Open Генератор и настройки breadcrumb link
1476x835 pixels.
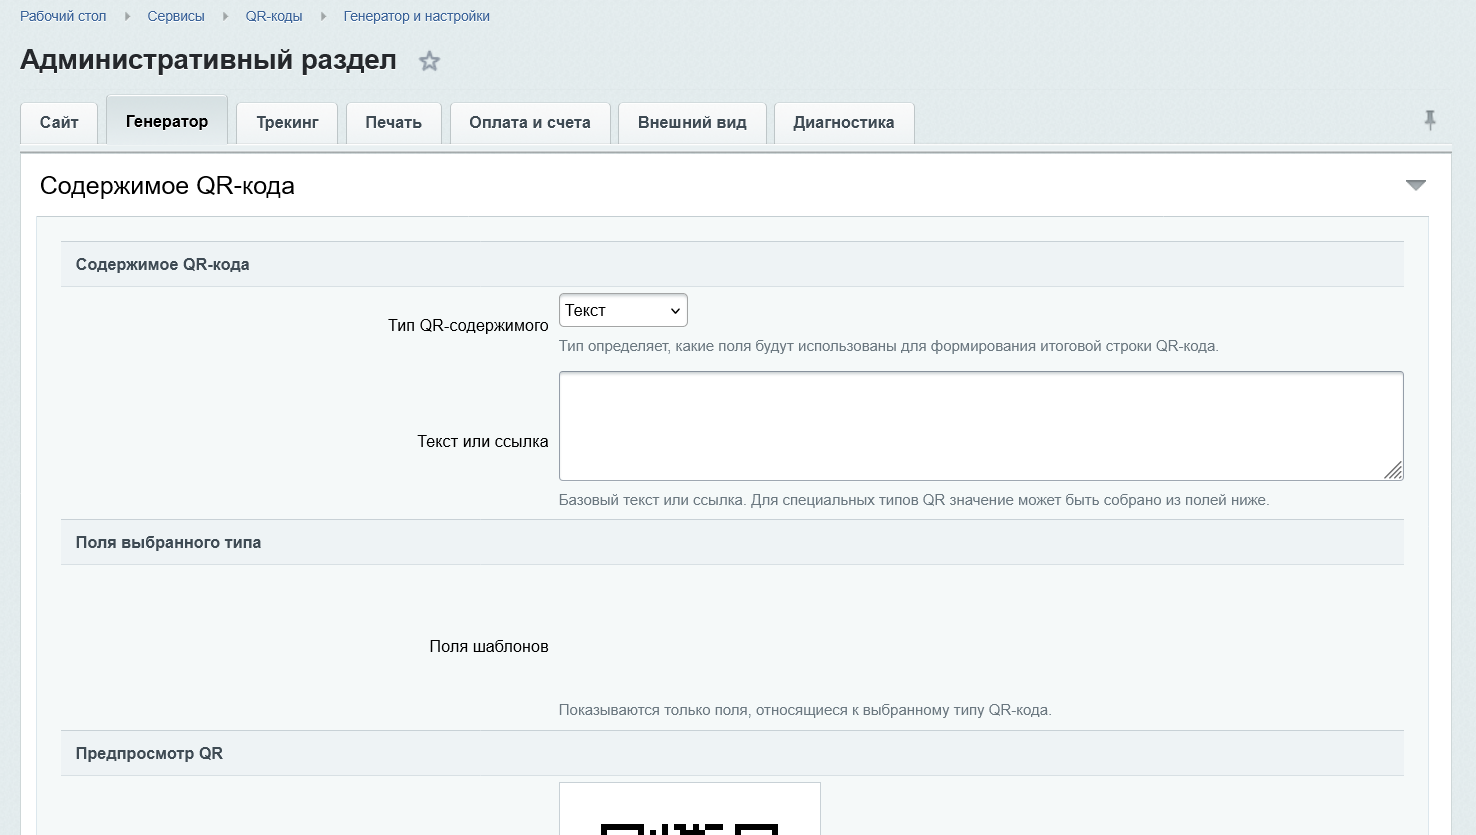tap(417, 16)
